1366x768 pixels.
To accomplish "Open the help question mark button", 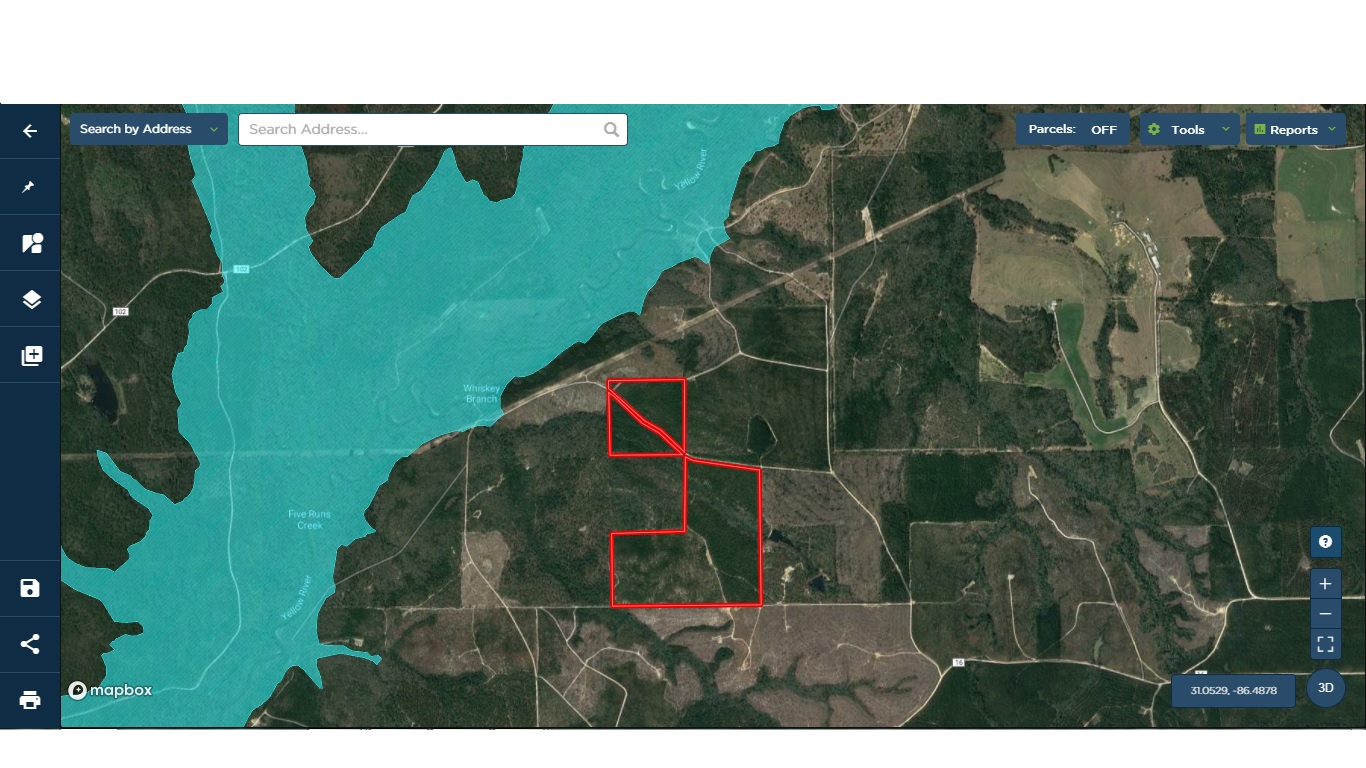I will (1325, 542).
